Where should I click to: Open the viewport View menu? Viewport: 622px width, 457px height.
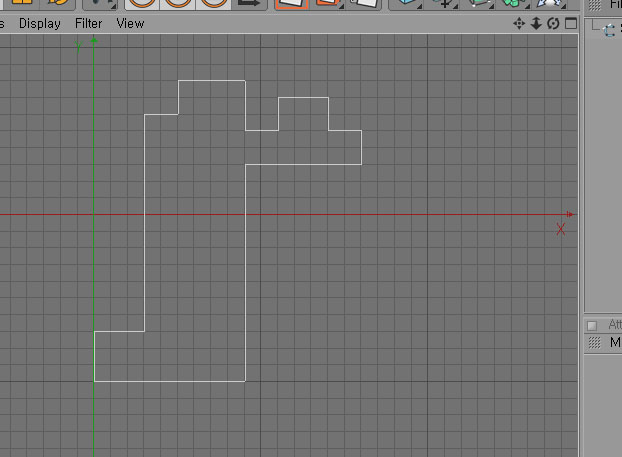coord(130,24)
